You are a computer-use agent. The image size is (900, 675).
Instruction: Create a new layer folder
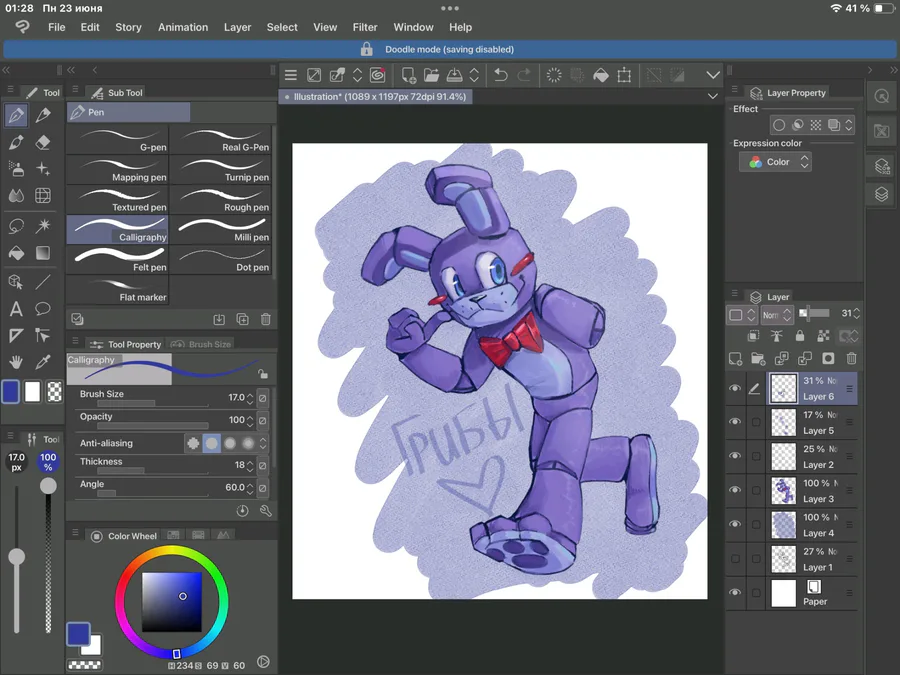coord(758,359)
